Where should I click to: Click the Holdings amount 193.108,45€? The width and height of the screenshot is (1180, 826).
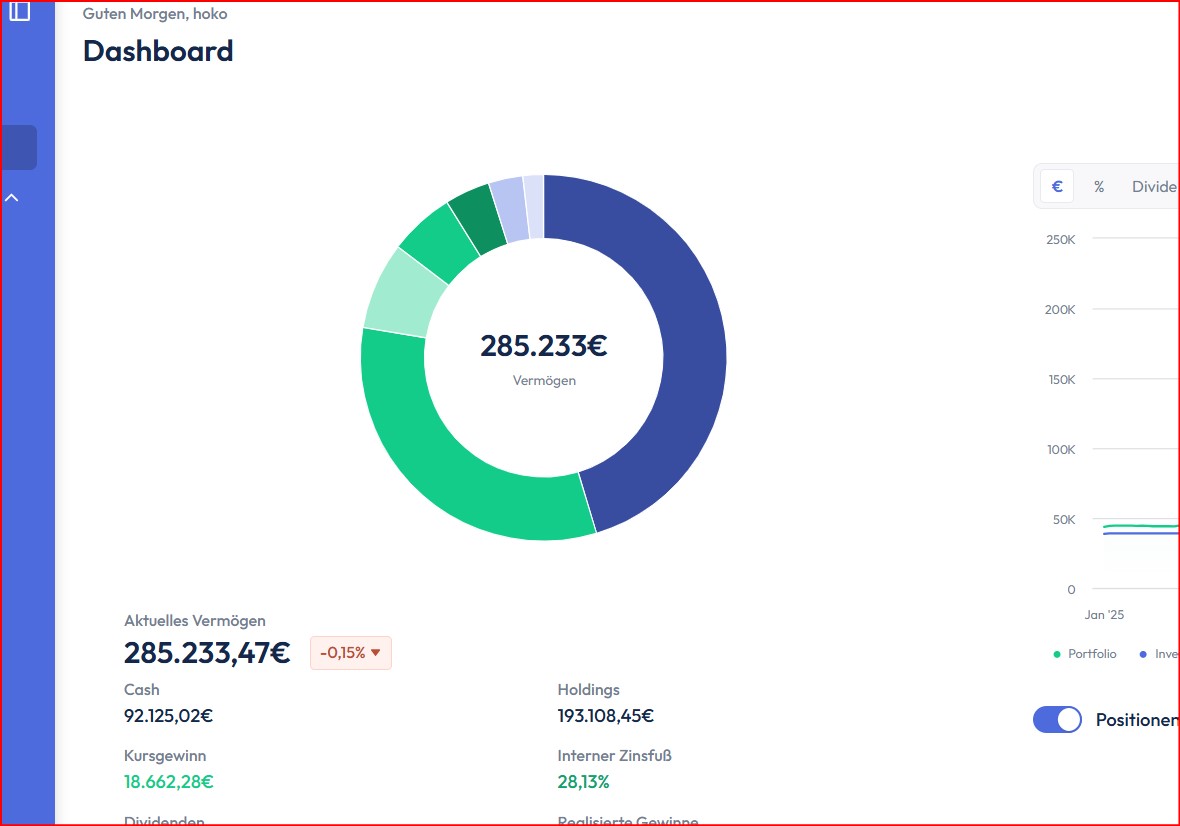click(x=605, y=716)
